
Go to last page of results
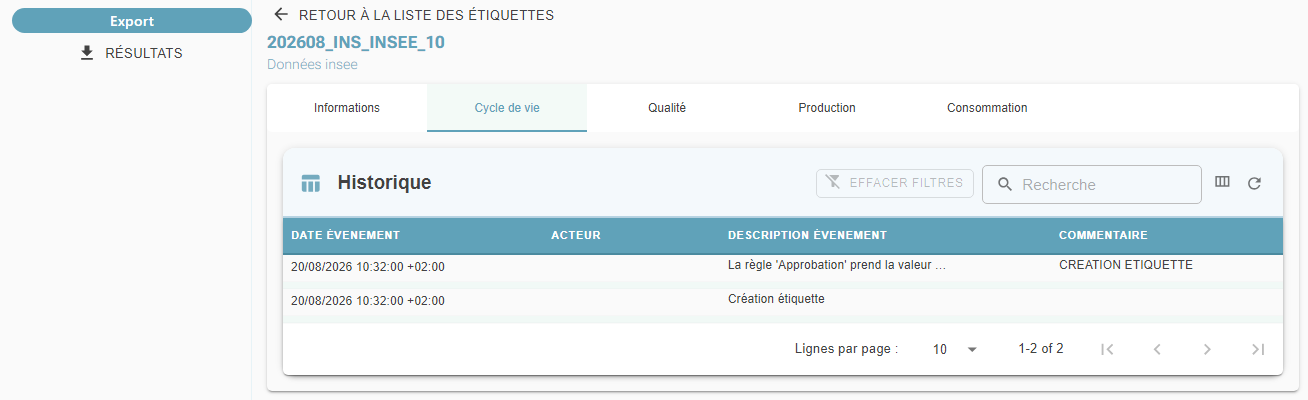coord(1258,349)
